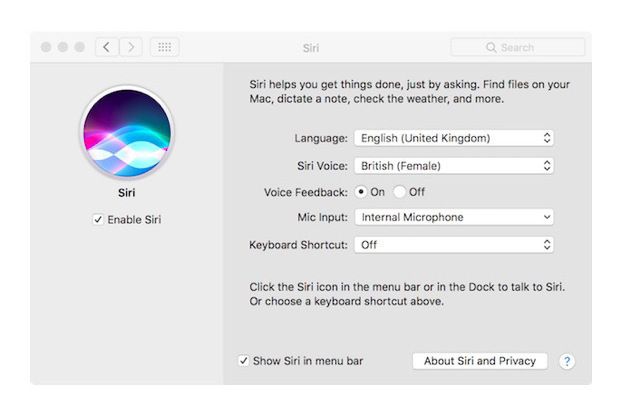Click the green zoom window button
The width and height of the screenshot is (620, 413).
point(80,47)
